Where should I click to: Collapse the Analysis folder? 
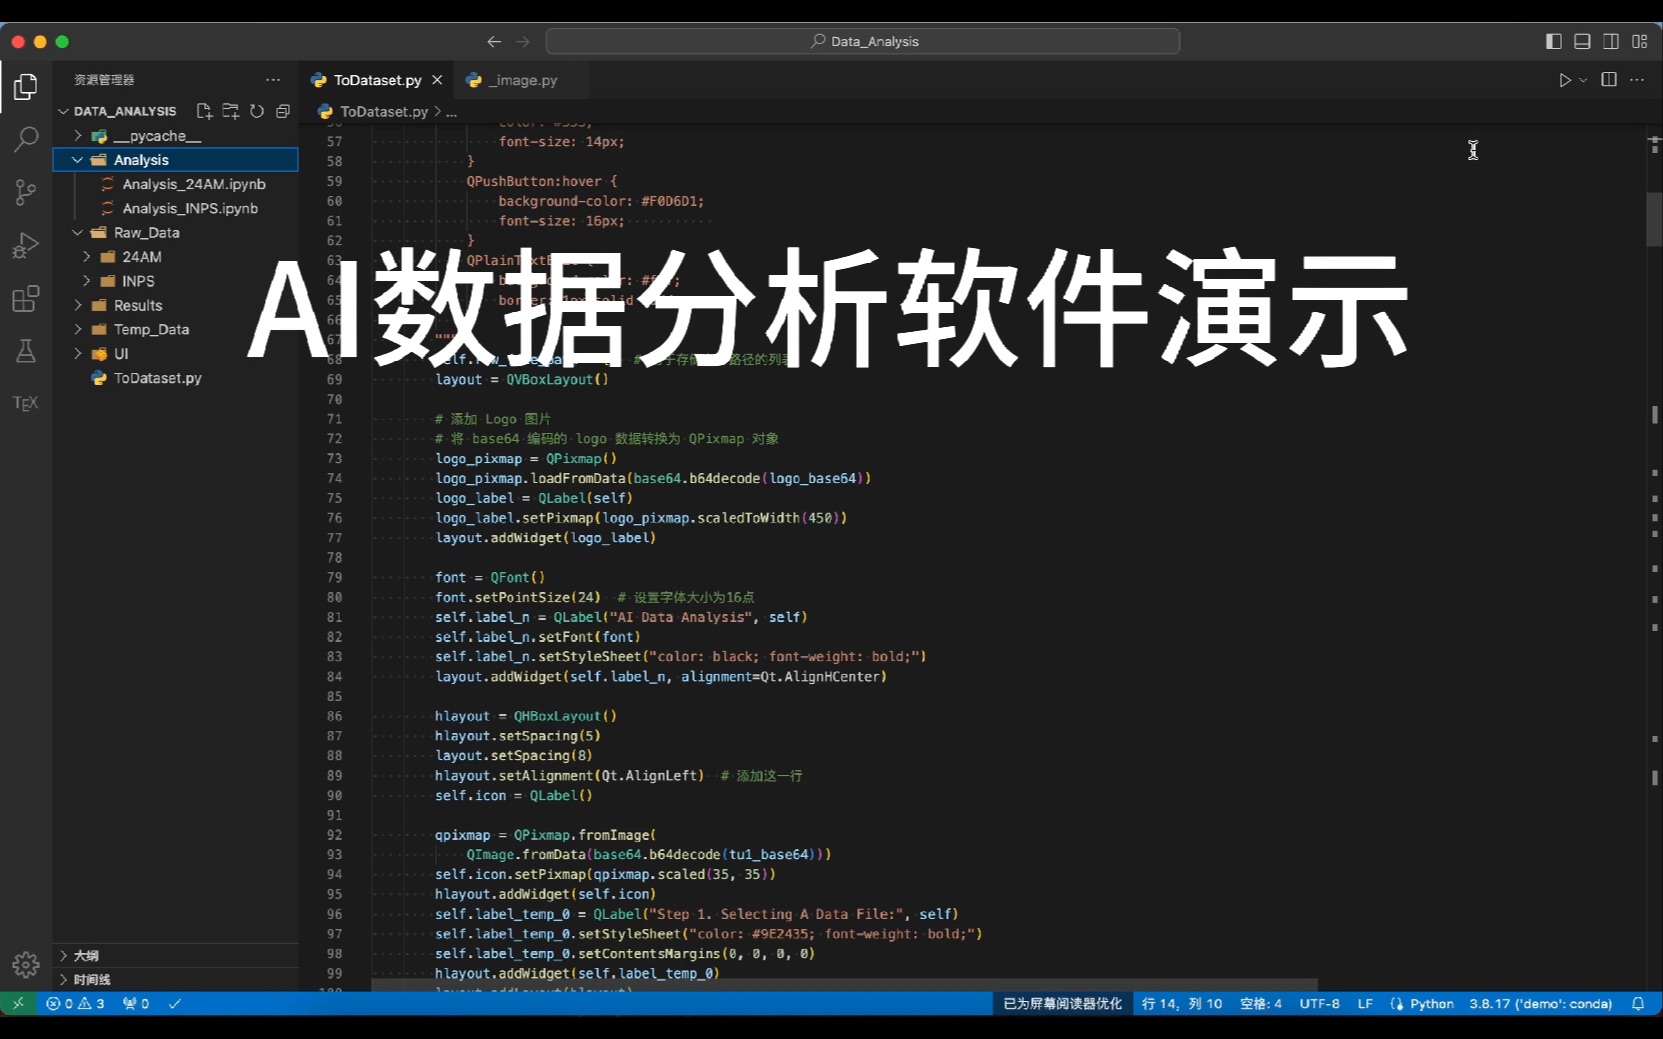pyautogui.click(x=77, y=160)
